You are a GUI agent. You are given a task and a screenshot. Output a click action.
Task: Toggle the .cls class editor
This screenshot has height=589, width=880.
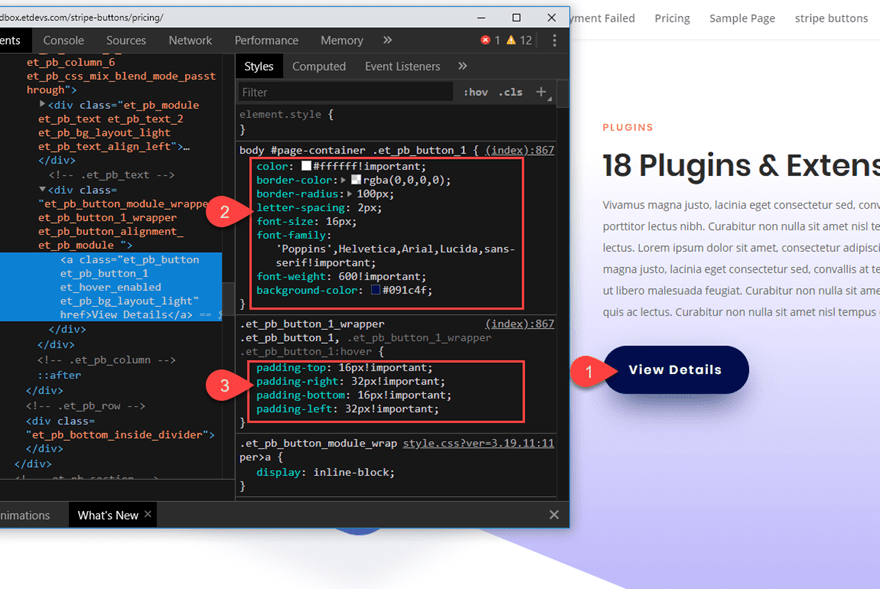point(510,92)
